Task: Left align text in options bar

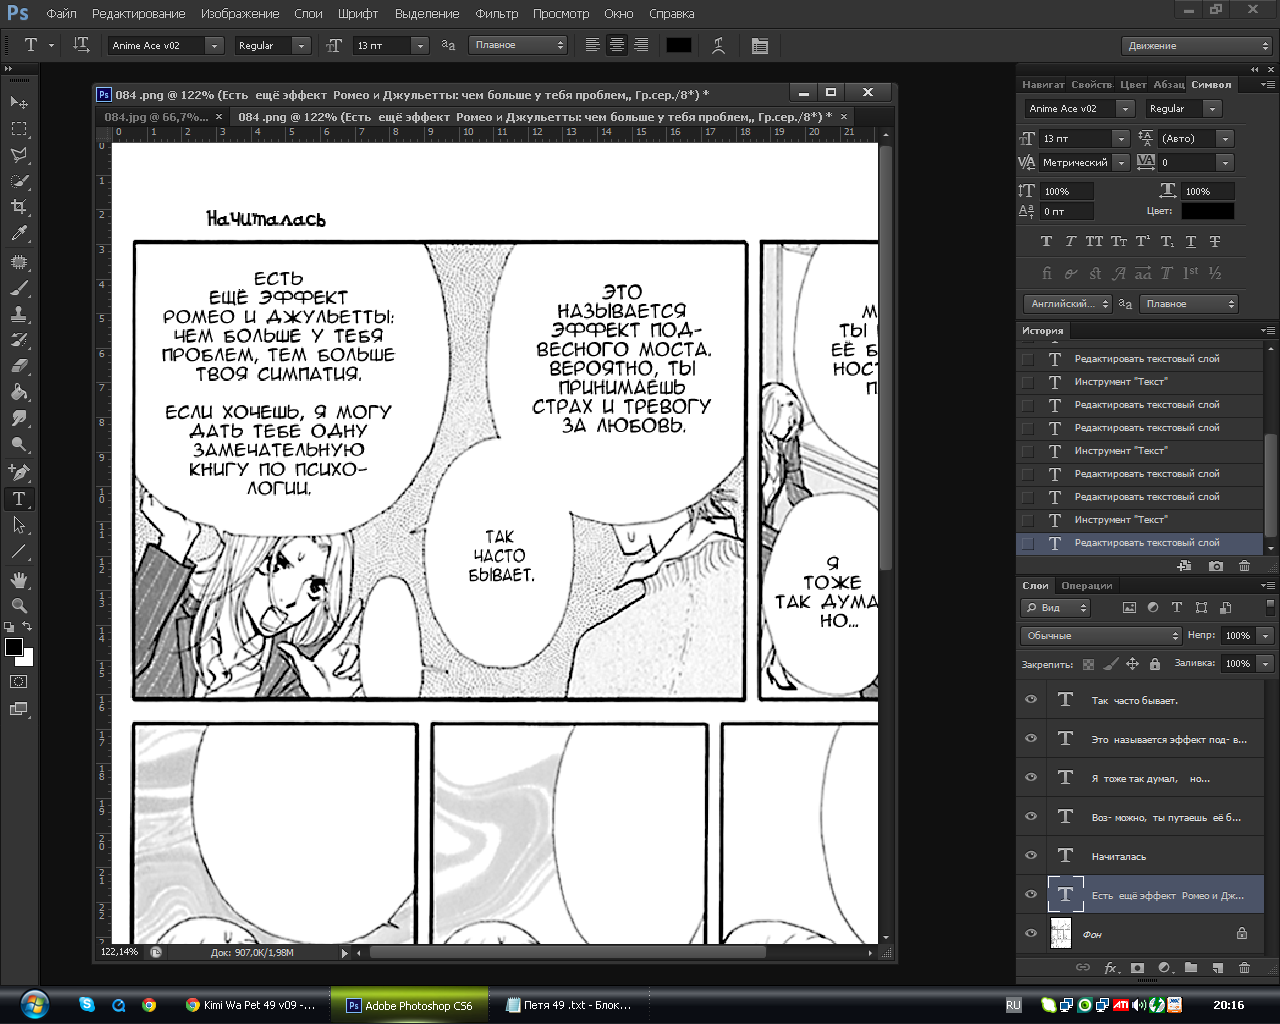Action: click(593, 45)
